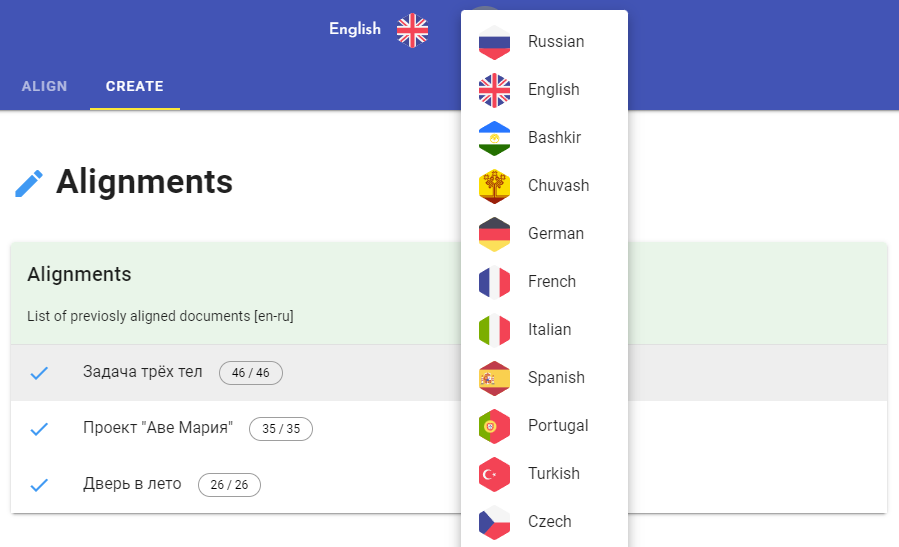Image resolution: width=899 pixels, height=547 pixels.
Task: Click the Bashkir flag icon
Action: coord(494,138)
